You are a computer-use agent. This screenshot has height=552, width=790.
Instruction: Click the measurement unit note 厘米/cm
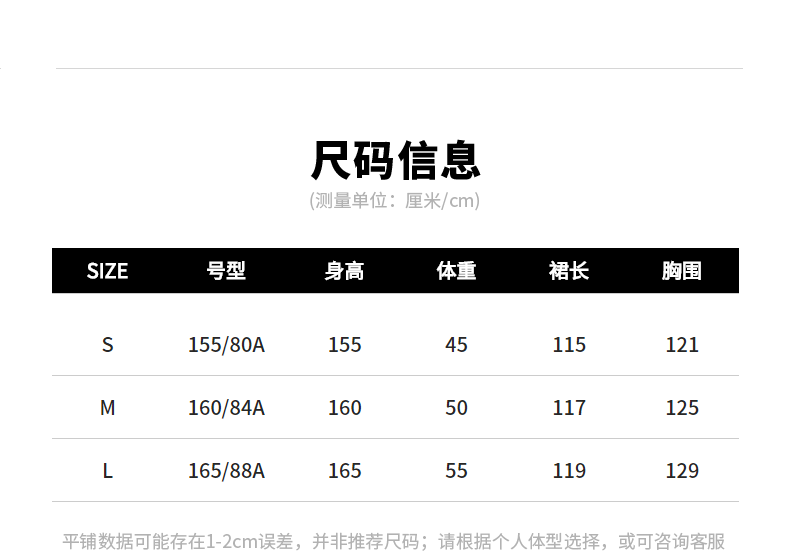[x=395, y=201]
